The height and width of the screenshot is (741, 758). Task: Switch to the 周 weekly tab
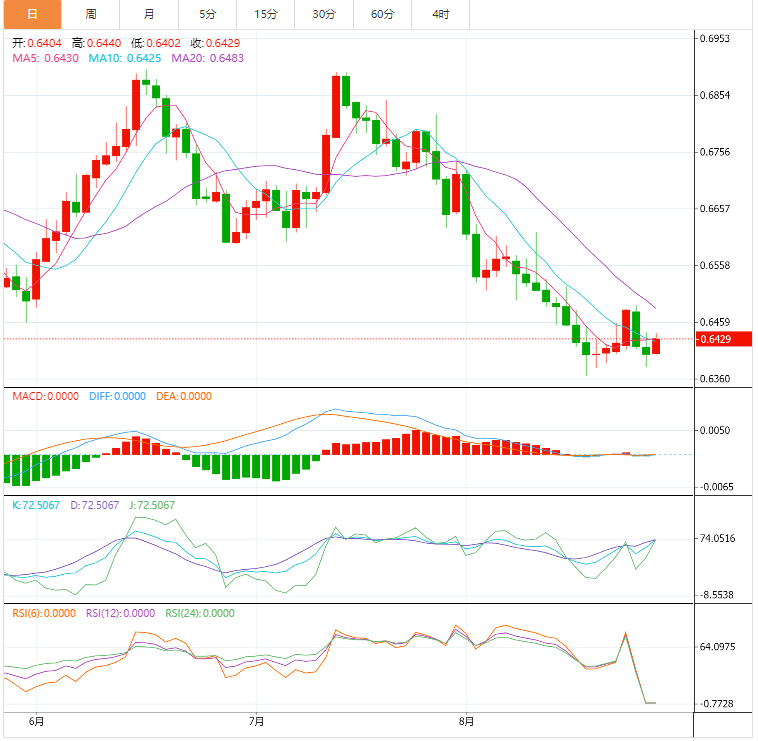point(91,14)
